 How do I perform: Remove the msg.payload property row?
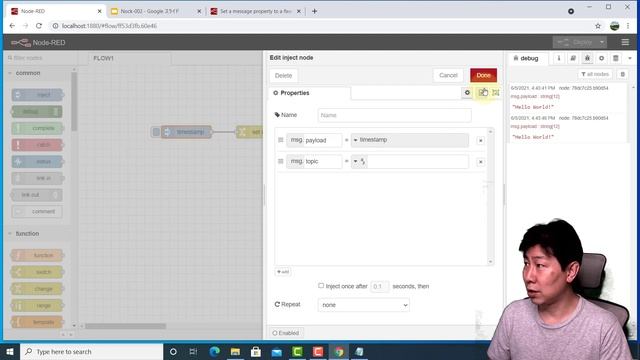480,140
